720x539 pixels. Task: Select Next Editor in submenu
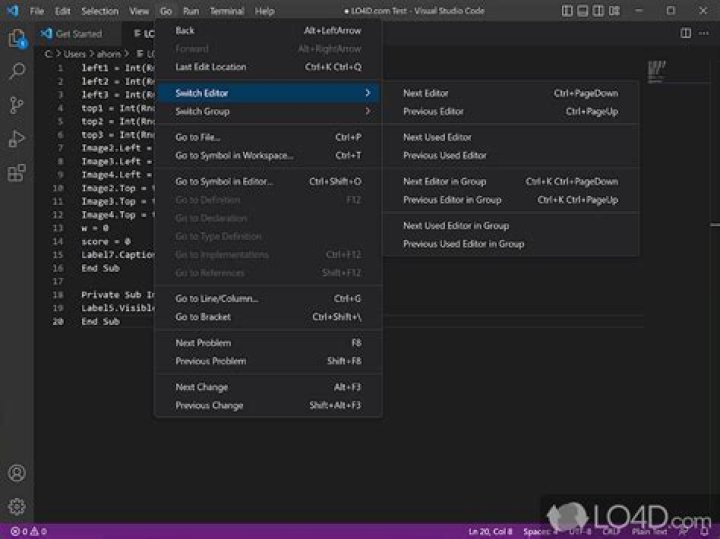(x=511, y=93)
